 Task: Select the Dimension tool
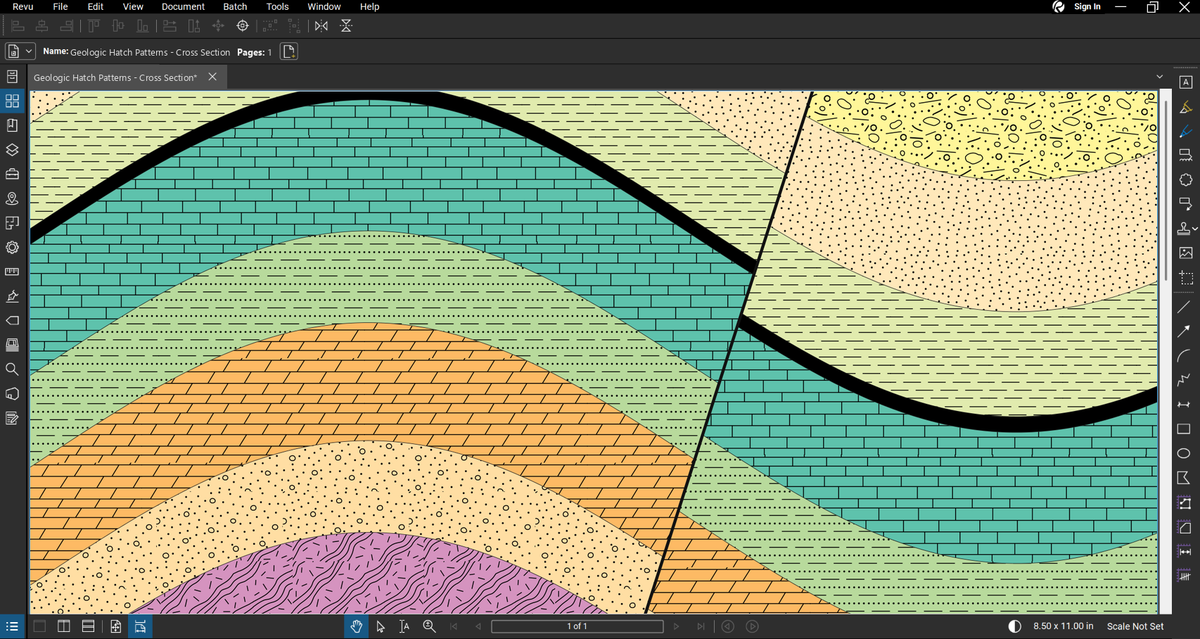click(x=1185, y=404)
